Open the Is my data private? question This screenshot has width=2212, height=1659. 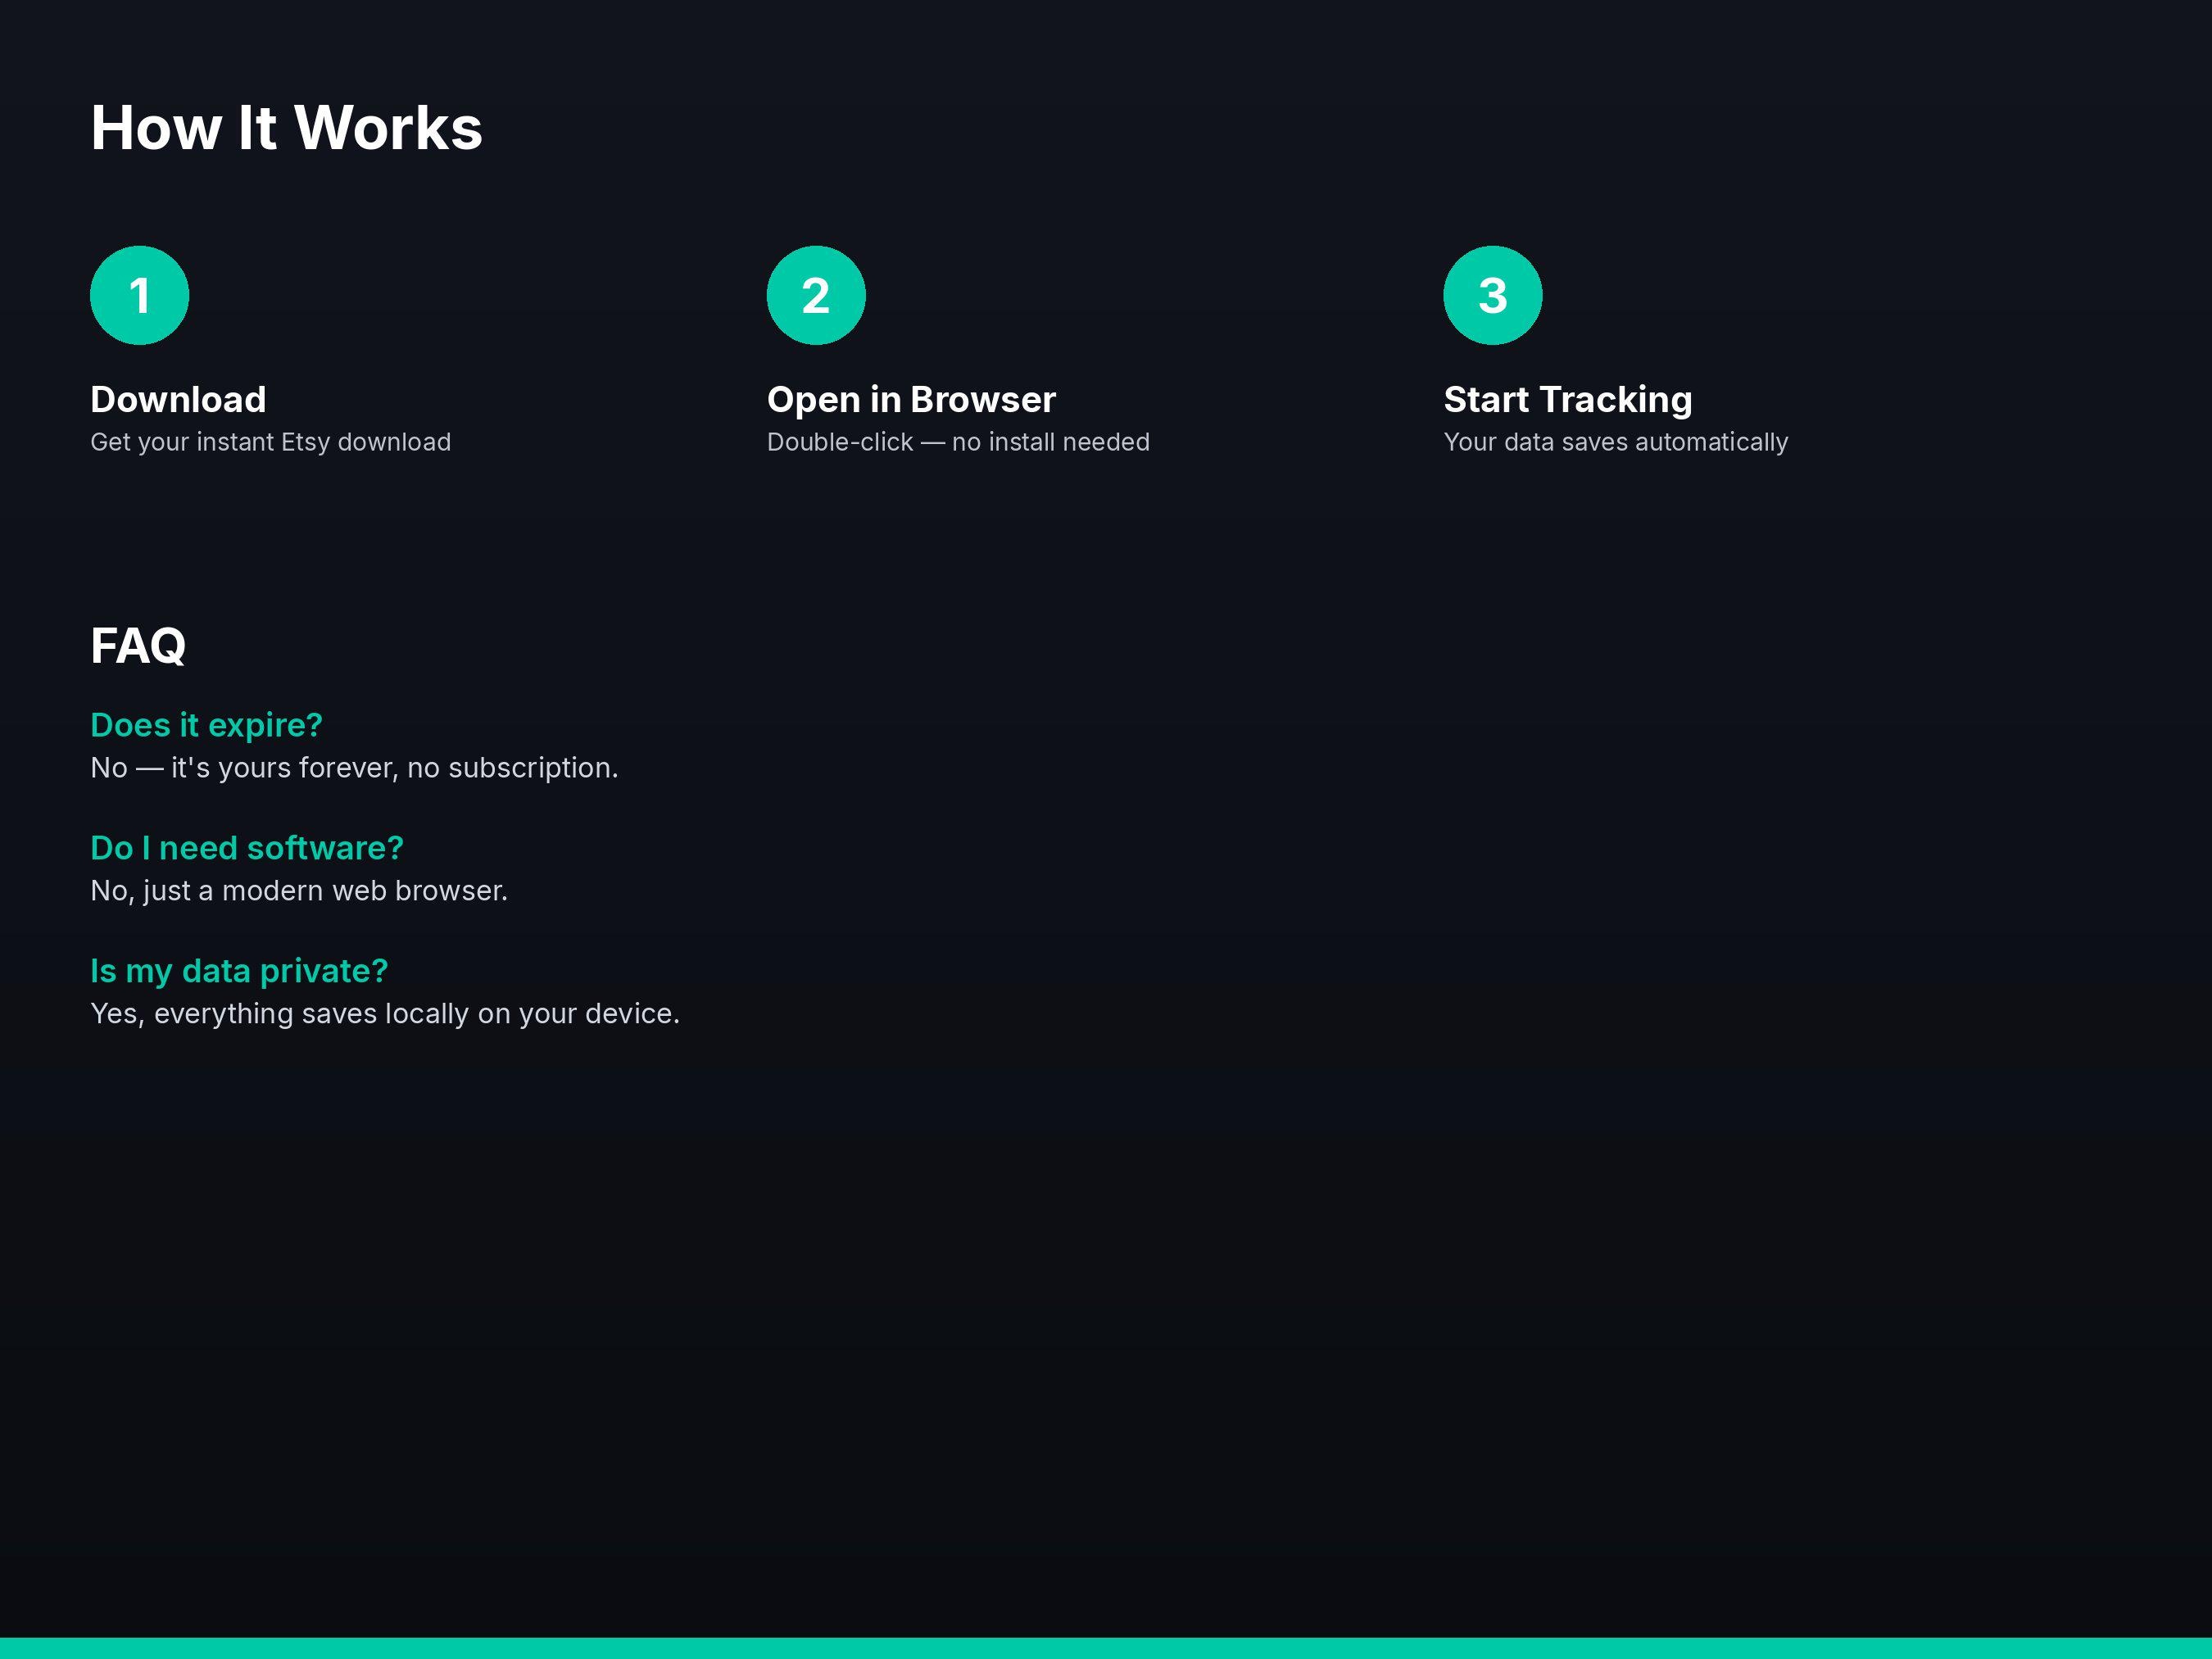tap(239, 971)
